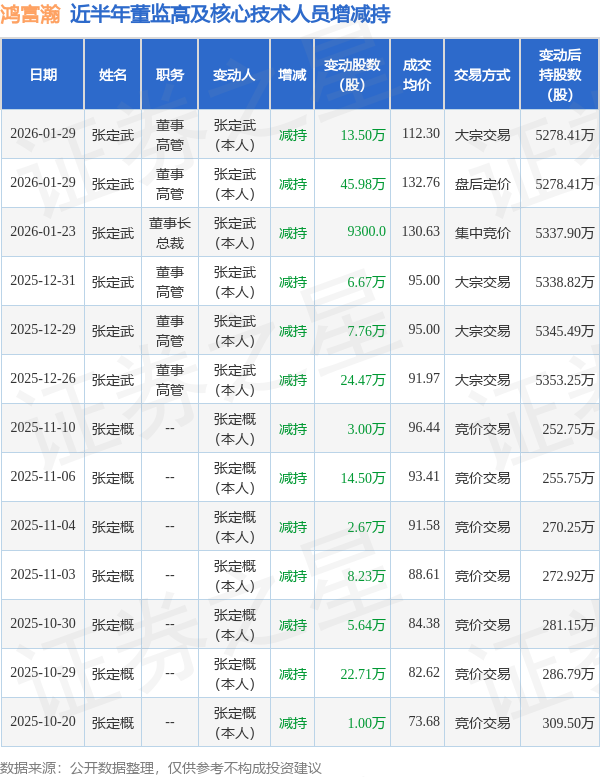Click average price 132.76

(x=421, y=182)
